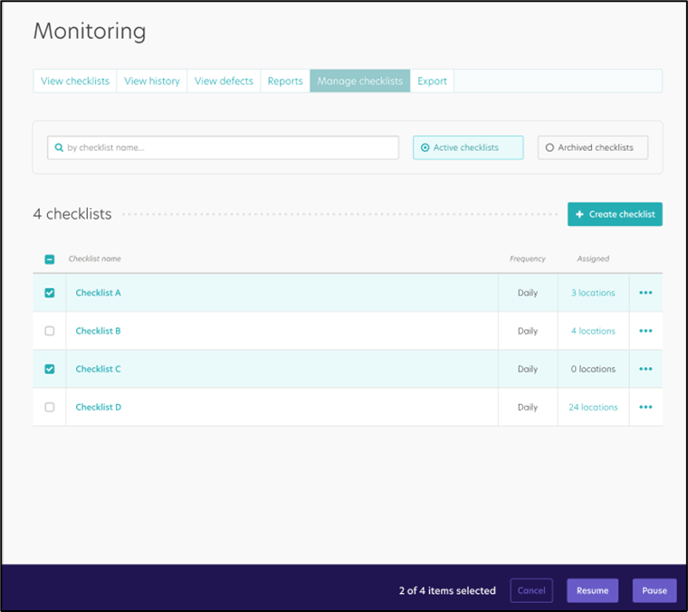The image size is (688, 612).
Task: Open the three-dot menu for Checklist D
Action: pyautogui.click(x=645, y=407)
